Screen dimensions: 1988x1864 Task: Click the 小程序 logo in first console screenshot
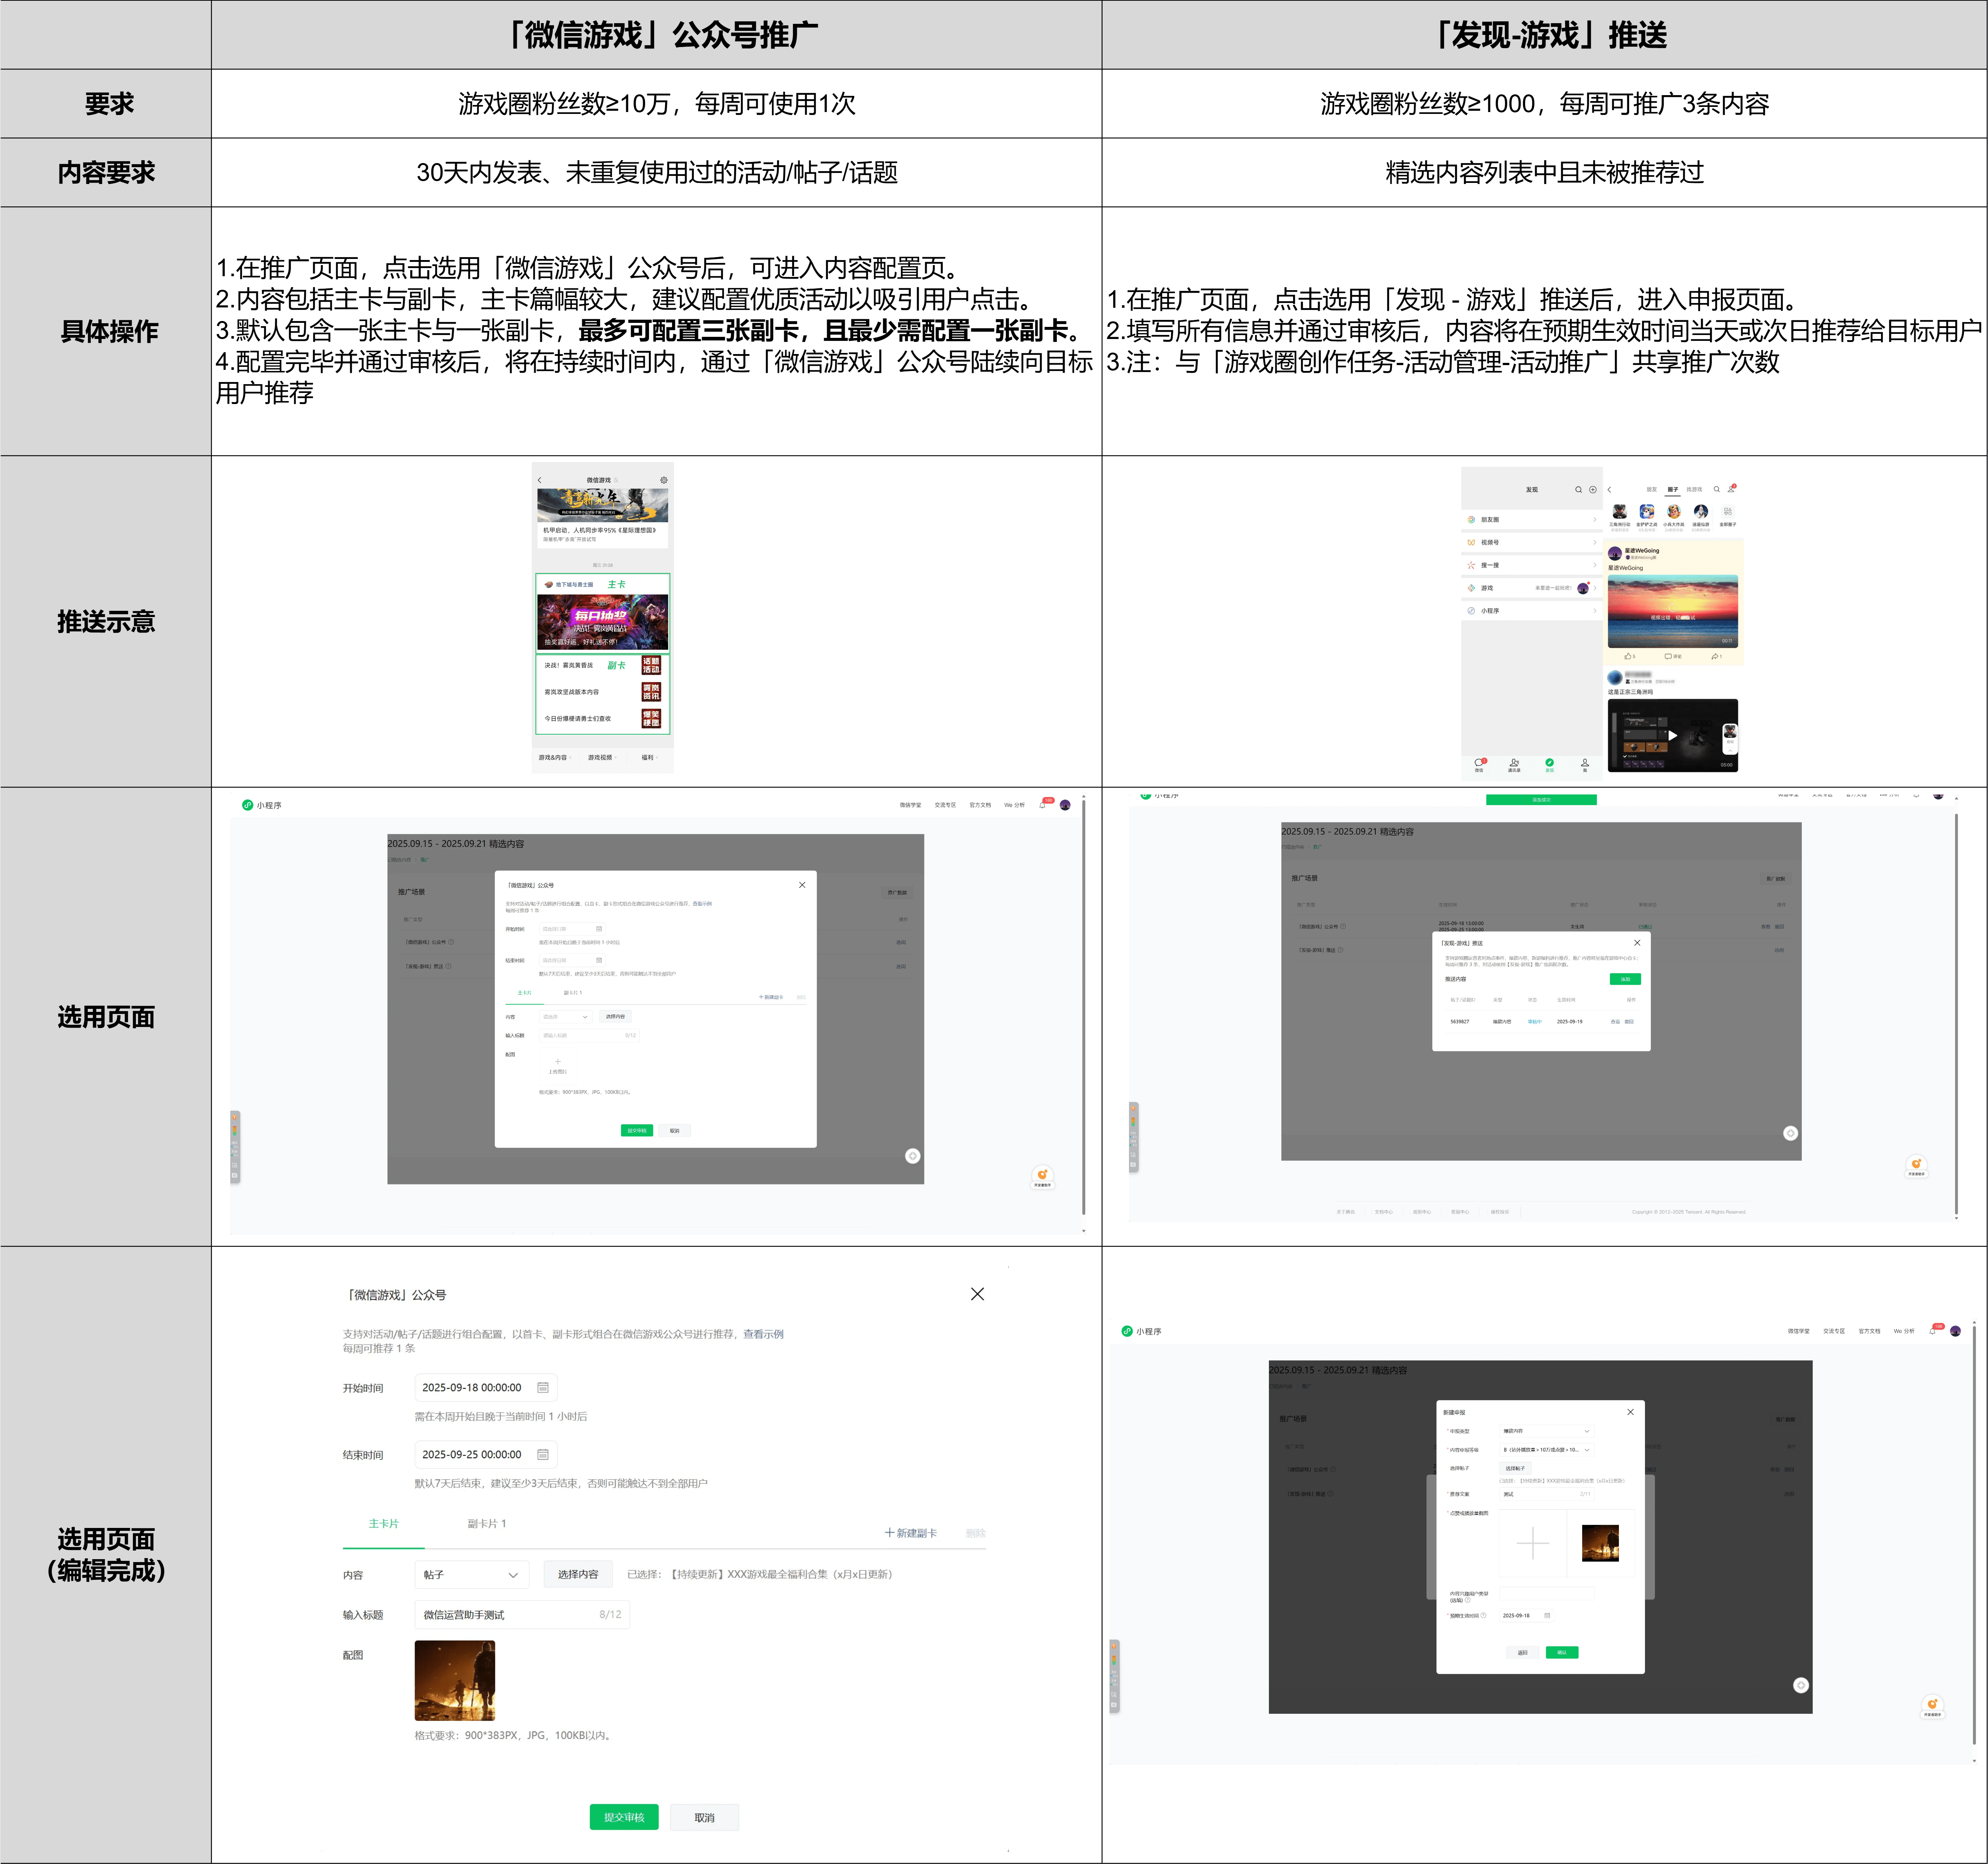pyautogui.click(x=247, y=805)
